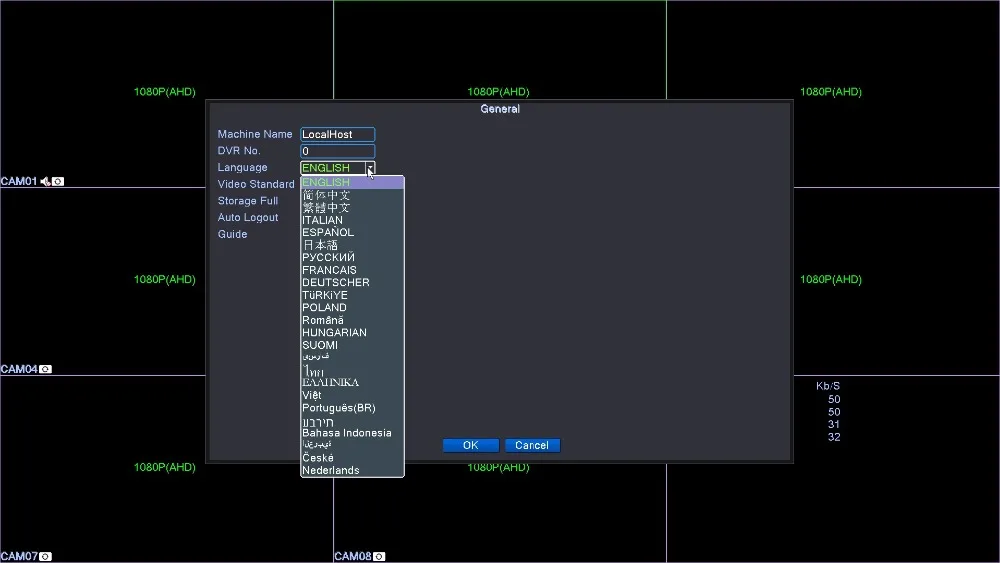Viewport: 1000px width, 563px height.
Task: Click the Machine Name input field
Action: click(337, 135)
